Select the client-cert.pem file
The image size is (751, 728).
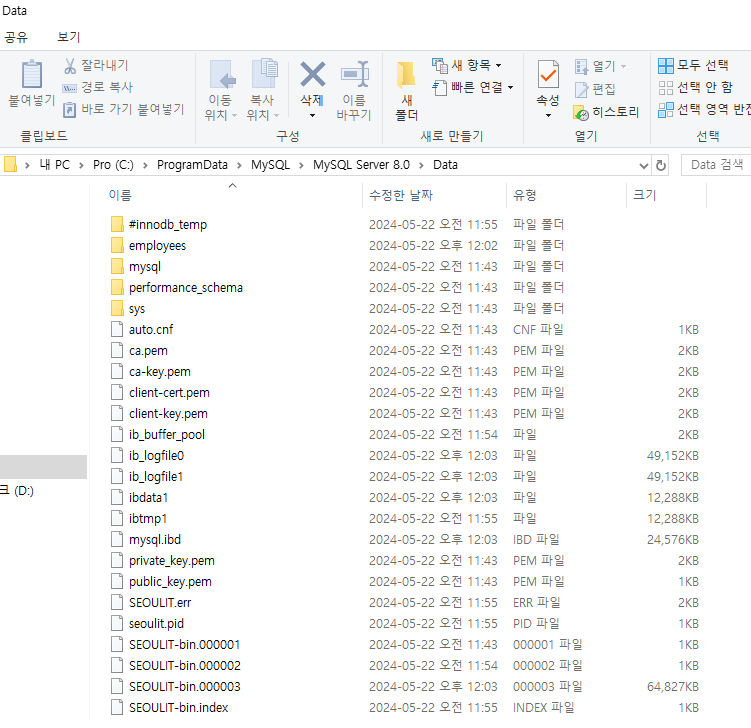click(160, 393)
